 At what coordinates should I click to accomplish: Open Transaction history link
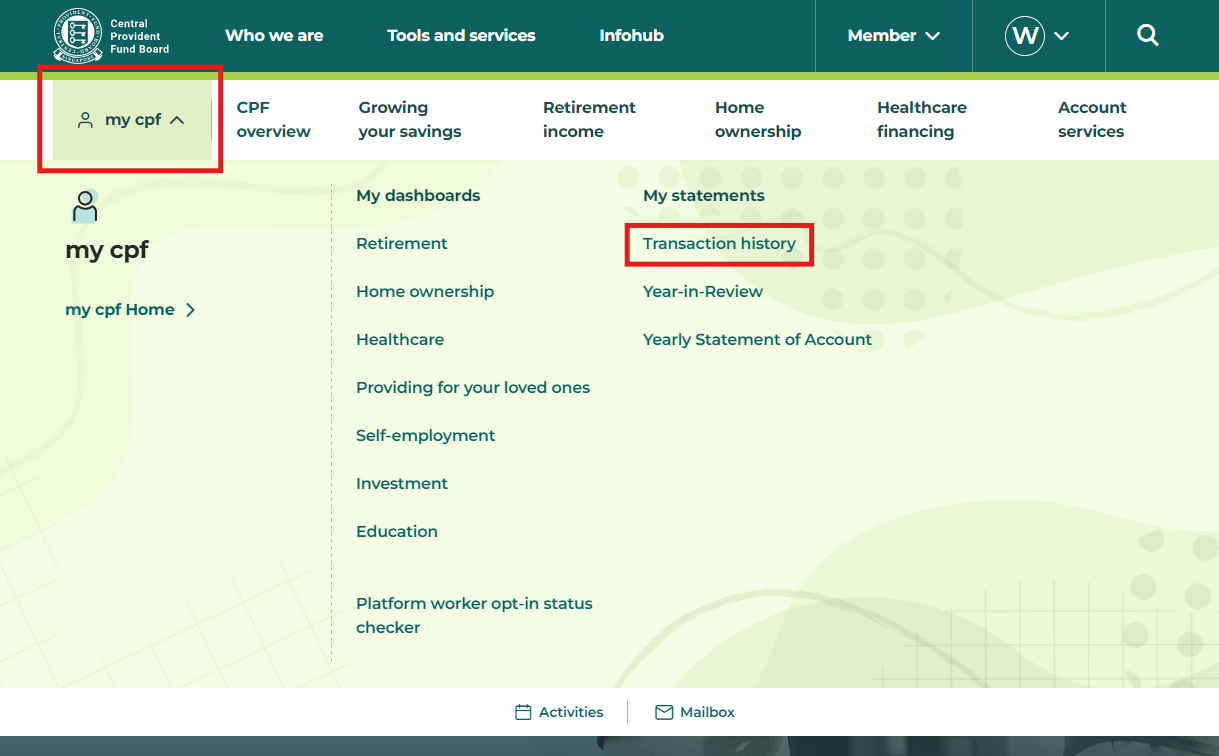[719, 244]
